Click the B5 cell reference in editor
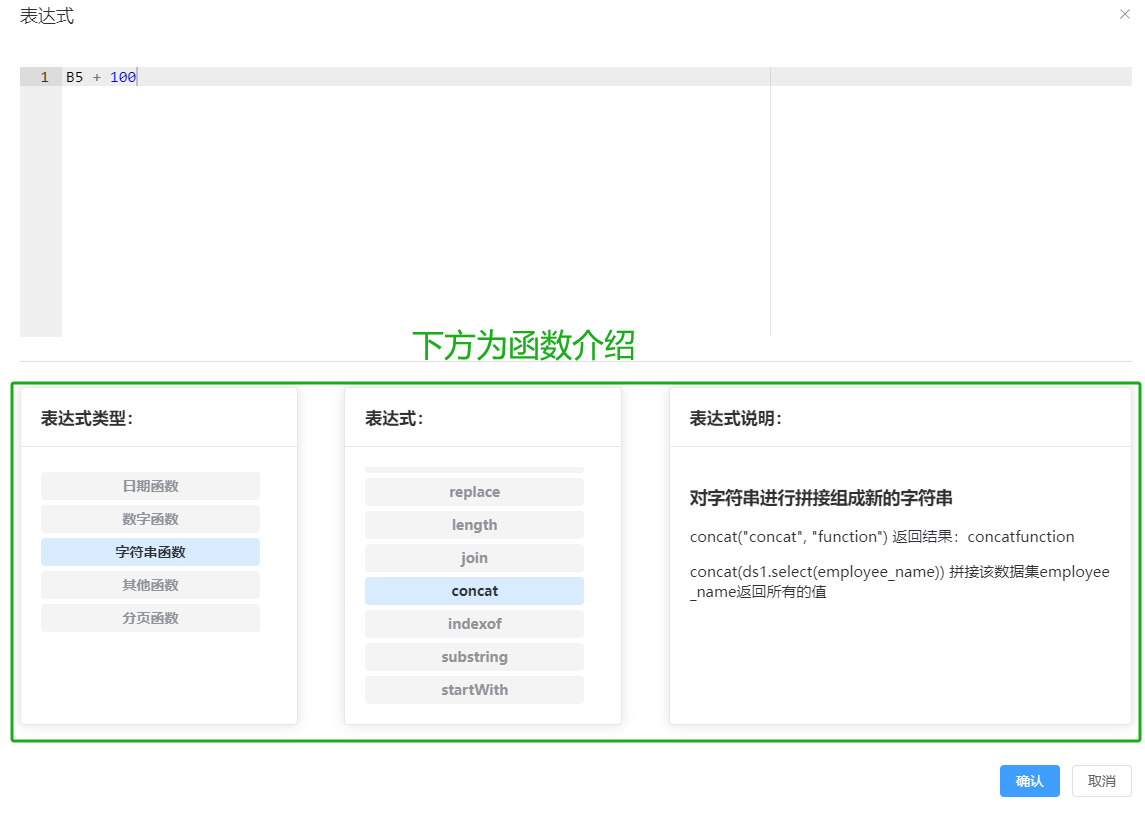Viewport: 1145px width, 814px height. [74, 77]
